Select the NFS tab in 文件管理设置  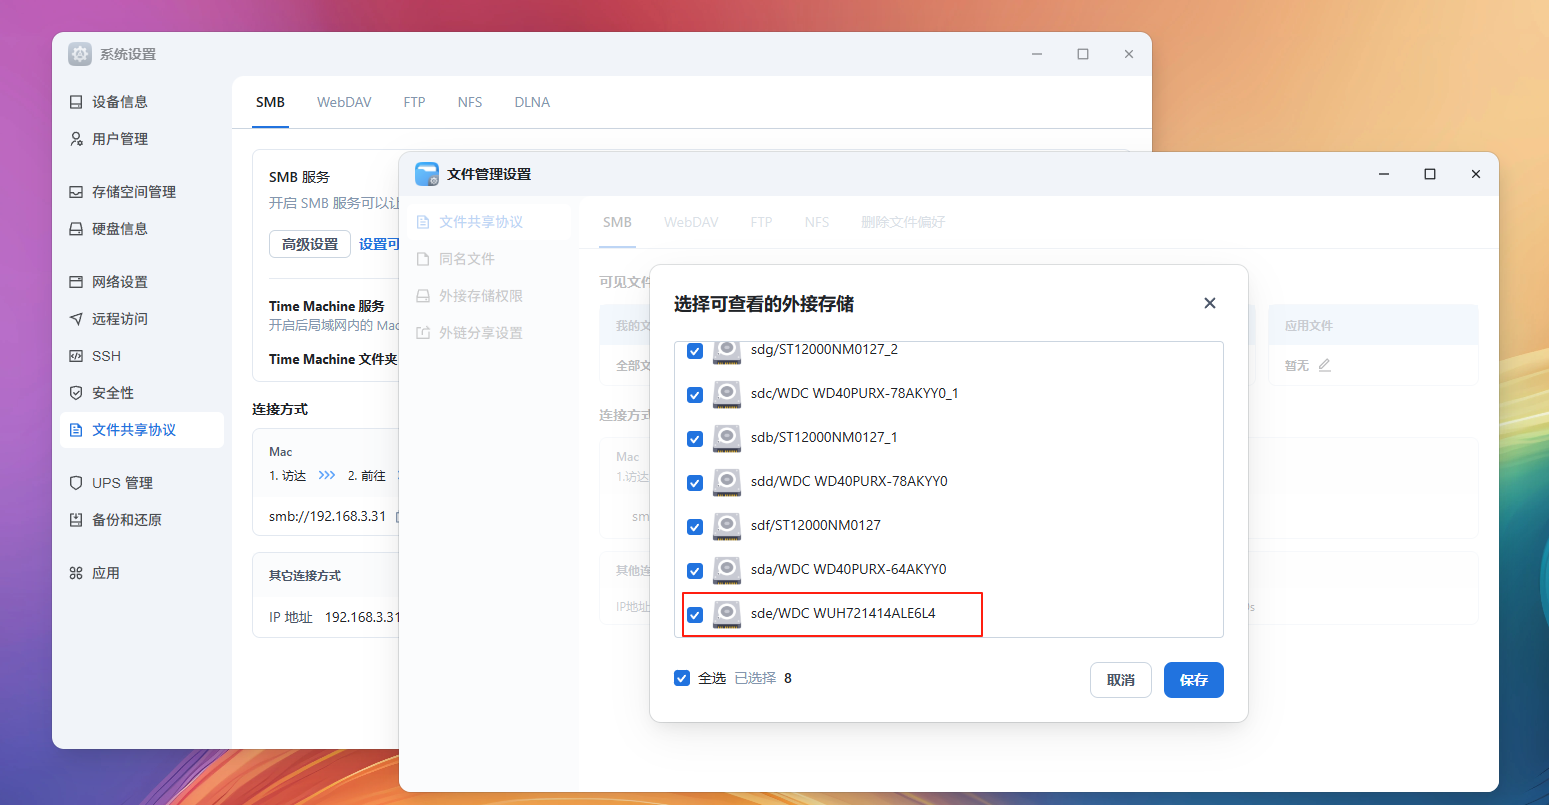817,222
